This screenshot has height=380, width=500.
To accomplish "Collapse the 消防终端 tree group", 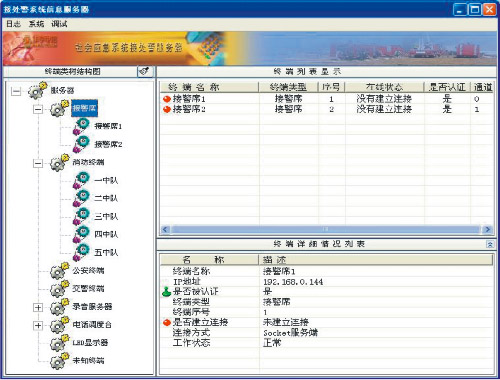I will point(38,163).
